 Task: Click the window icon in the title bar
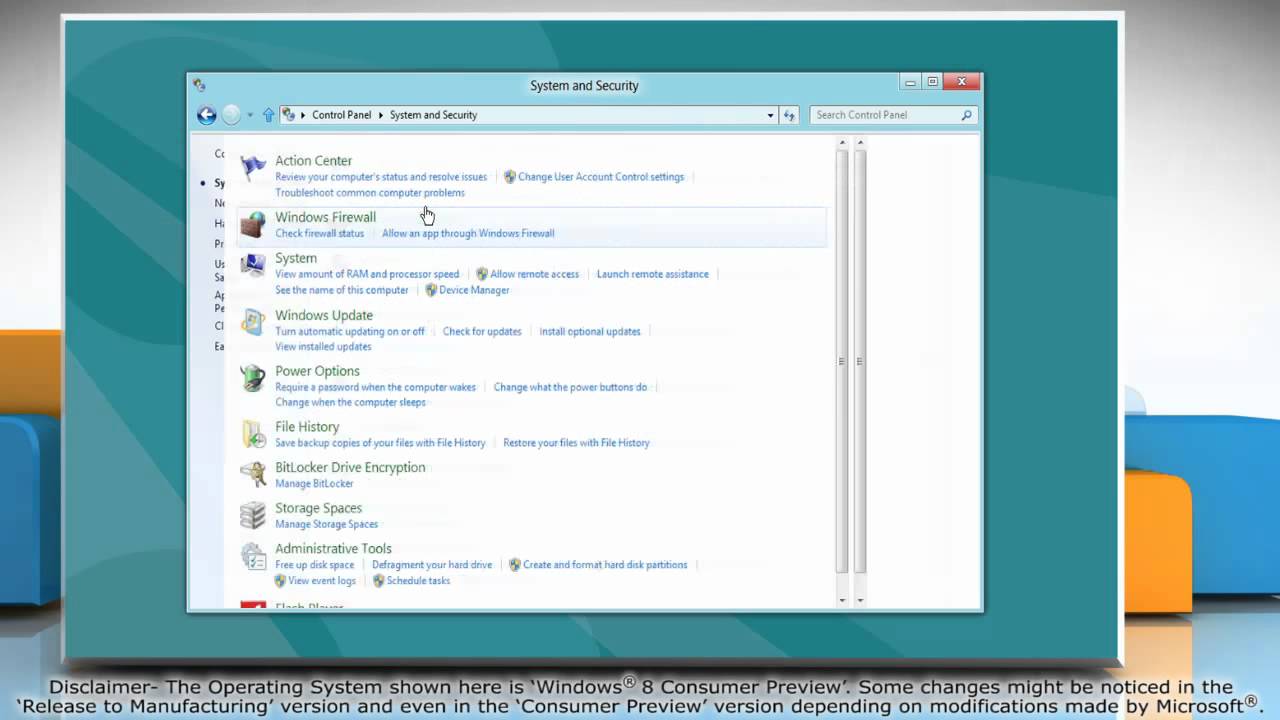(x=199, y=85)
